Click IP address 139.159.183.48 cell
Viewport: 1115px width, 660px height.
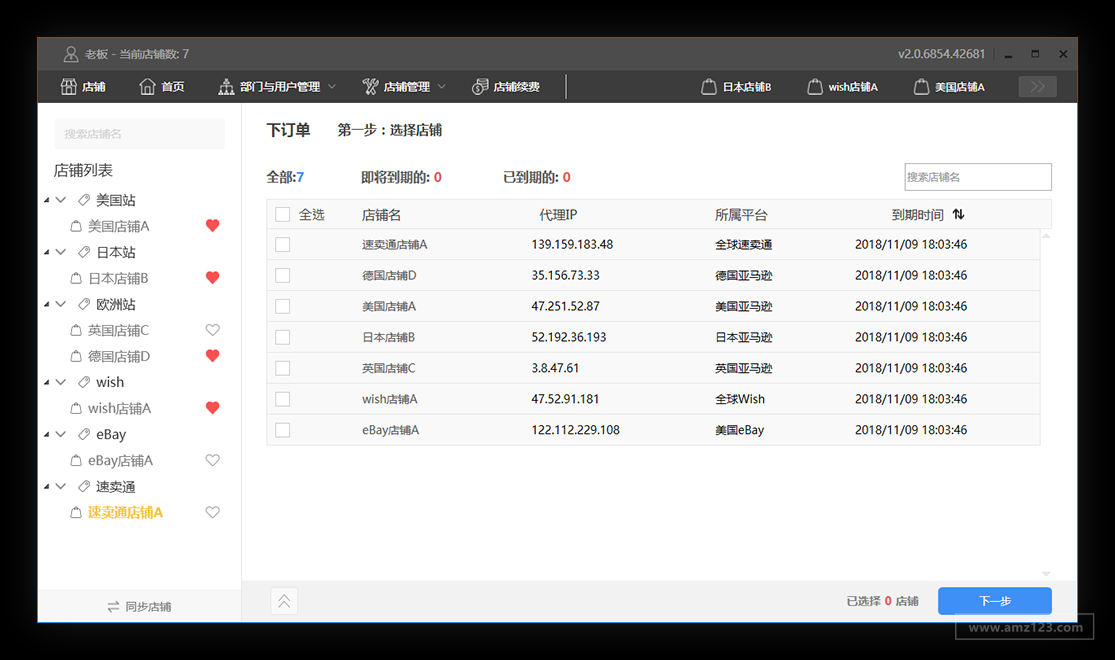(572, 245)
